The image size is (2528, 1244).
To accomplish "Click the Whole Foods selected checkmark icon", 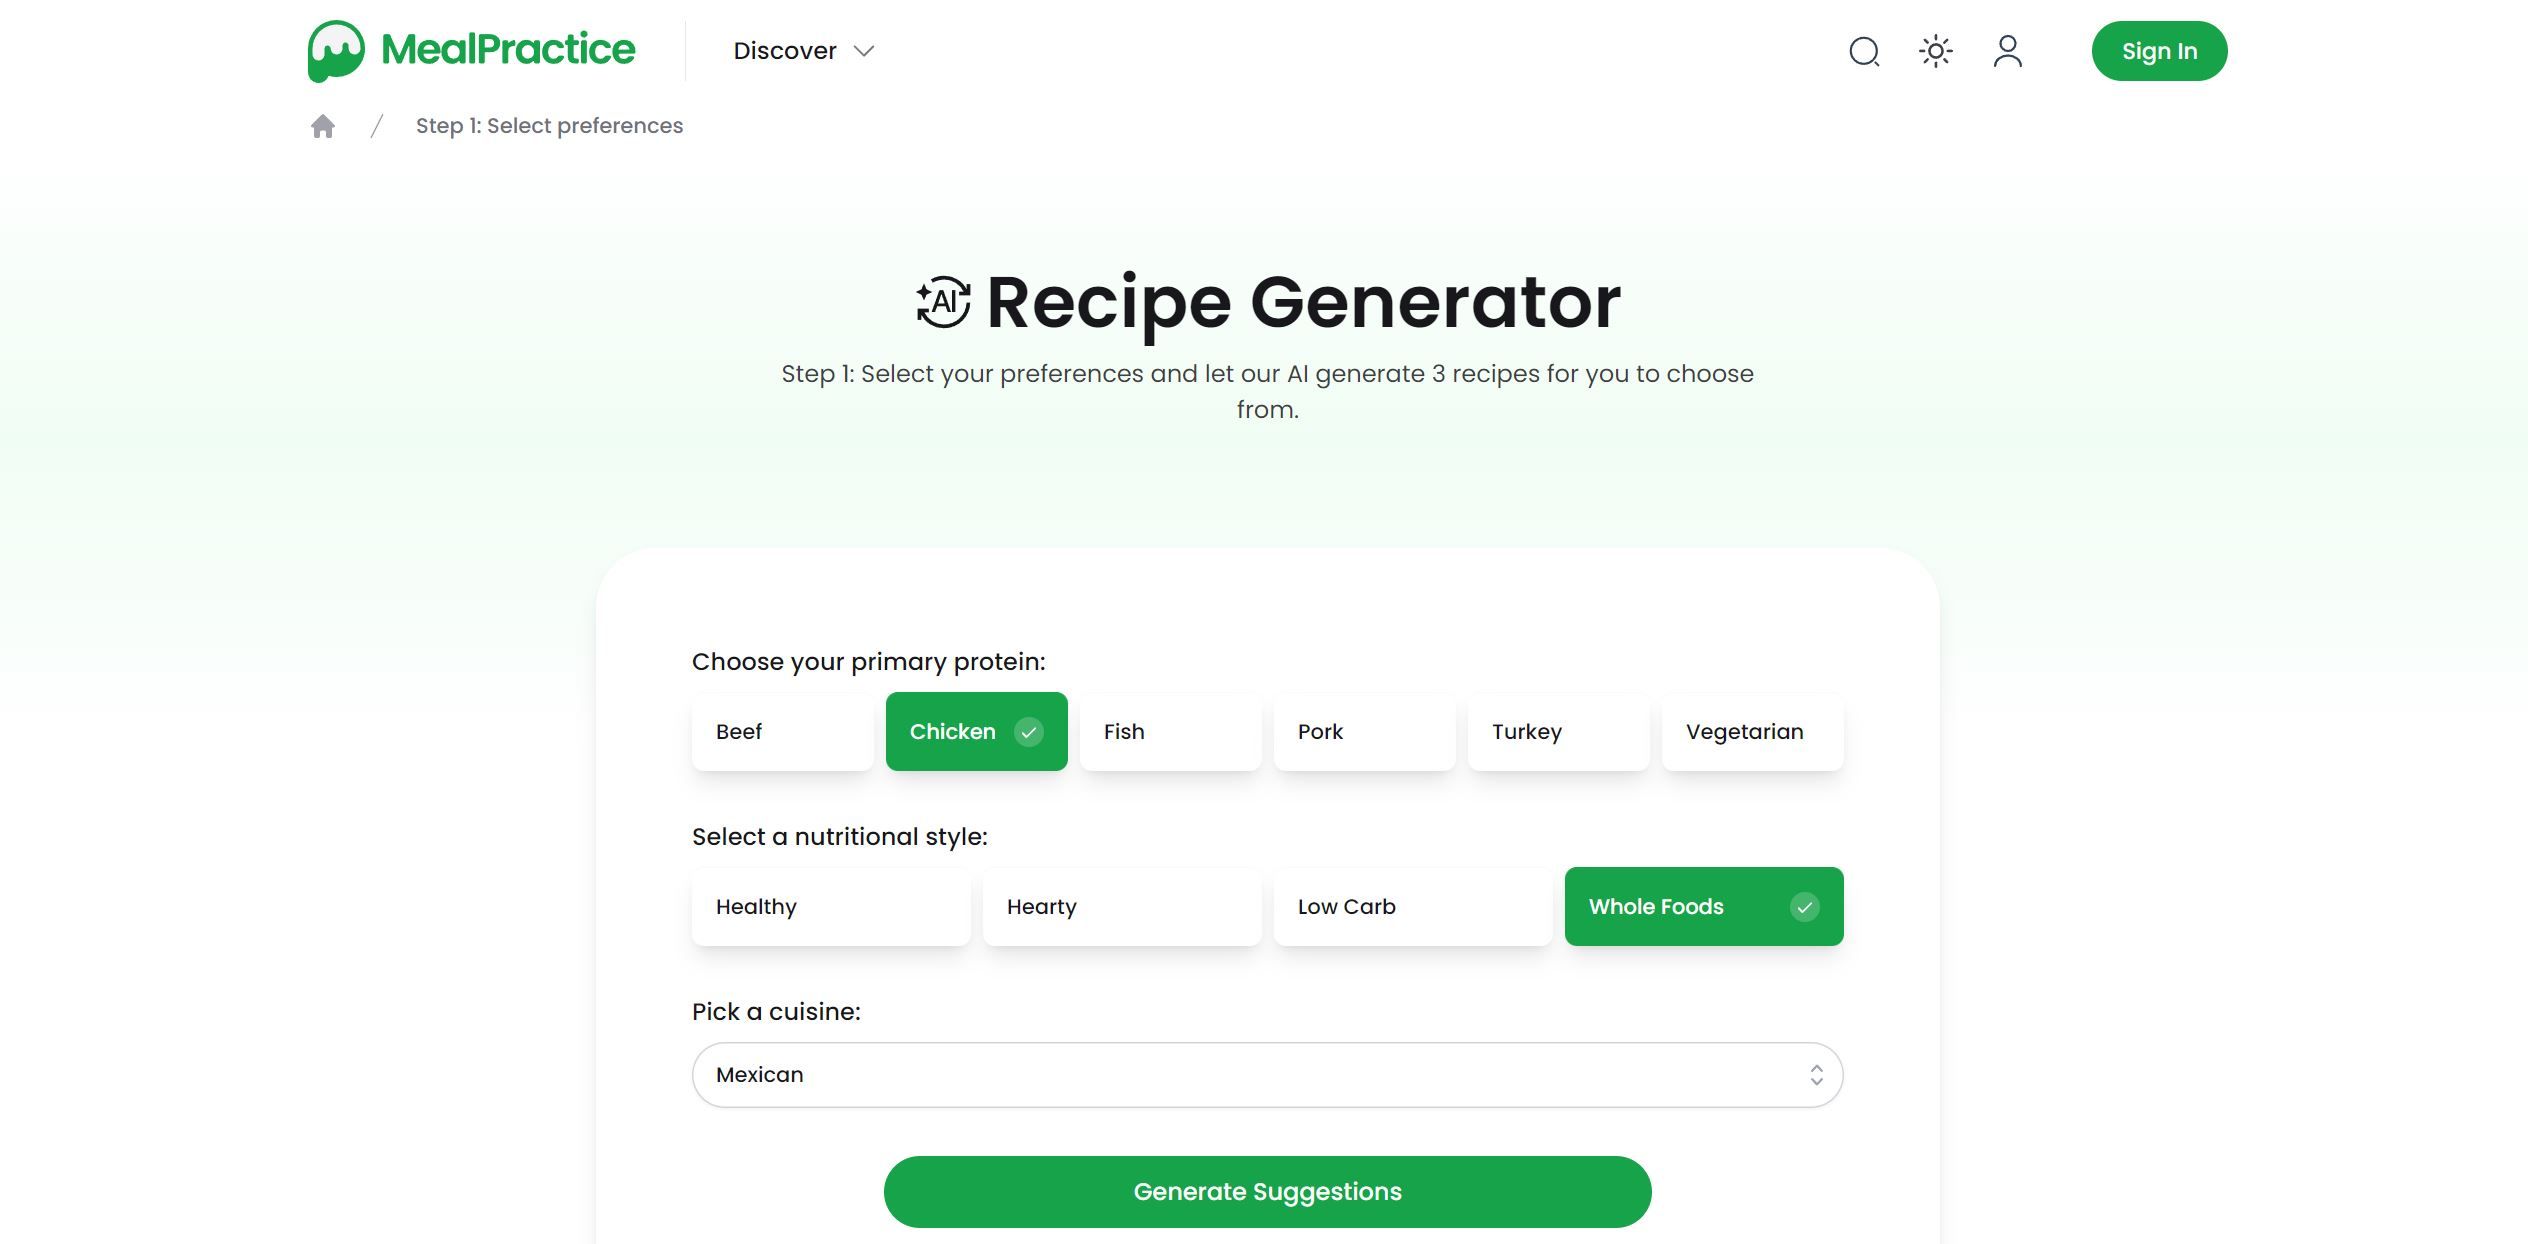I will 1804,906.
